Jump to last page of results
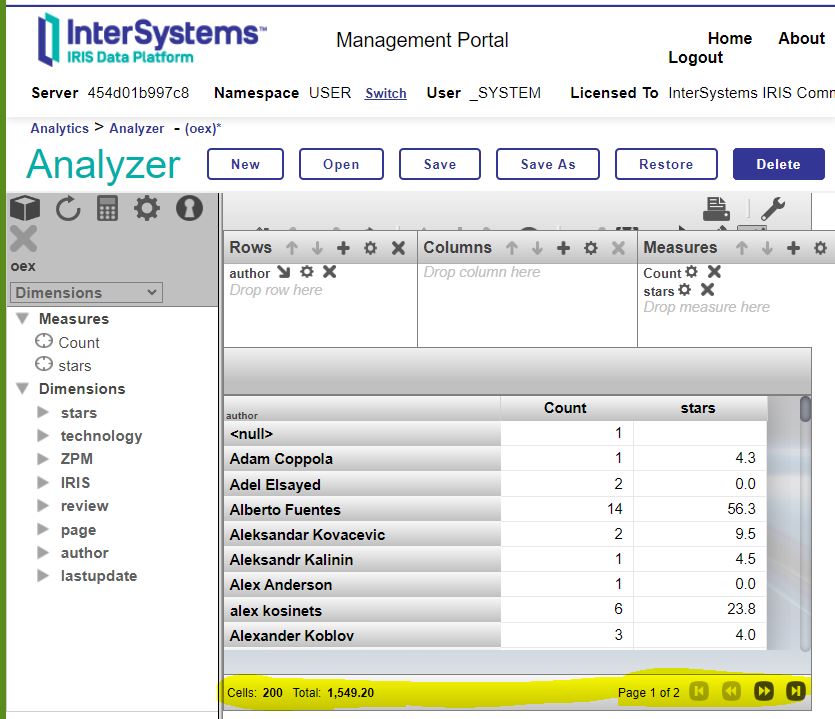 (795, 691)
